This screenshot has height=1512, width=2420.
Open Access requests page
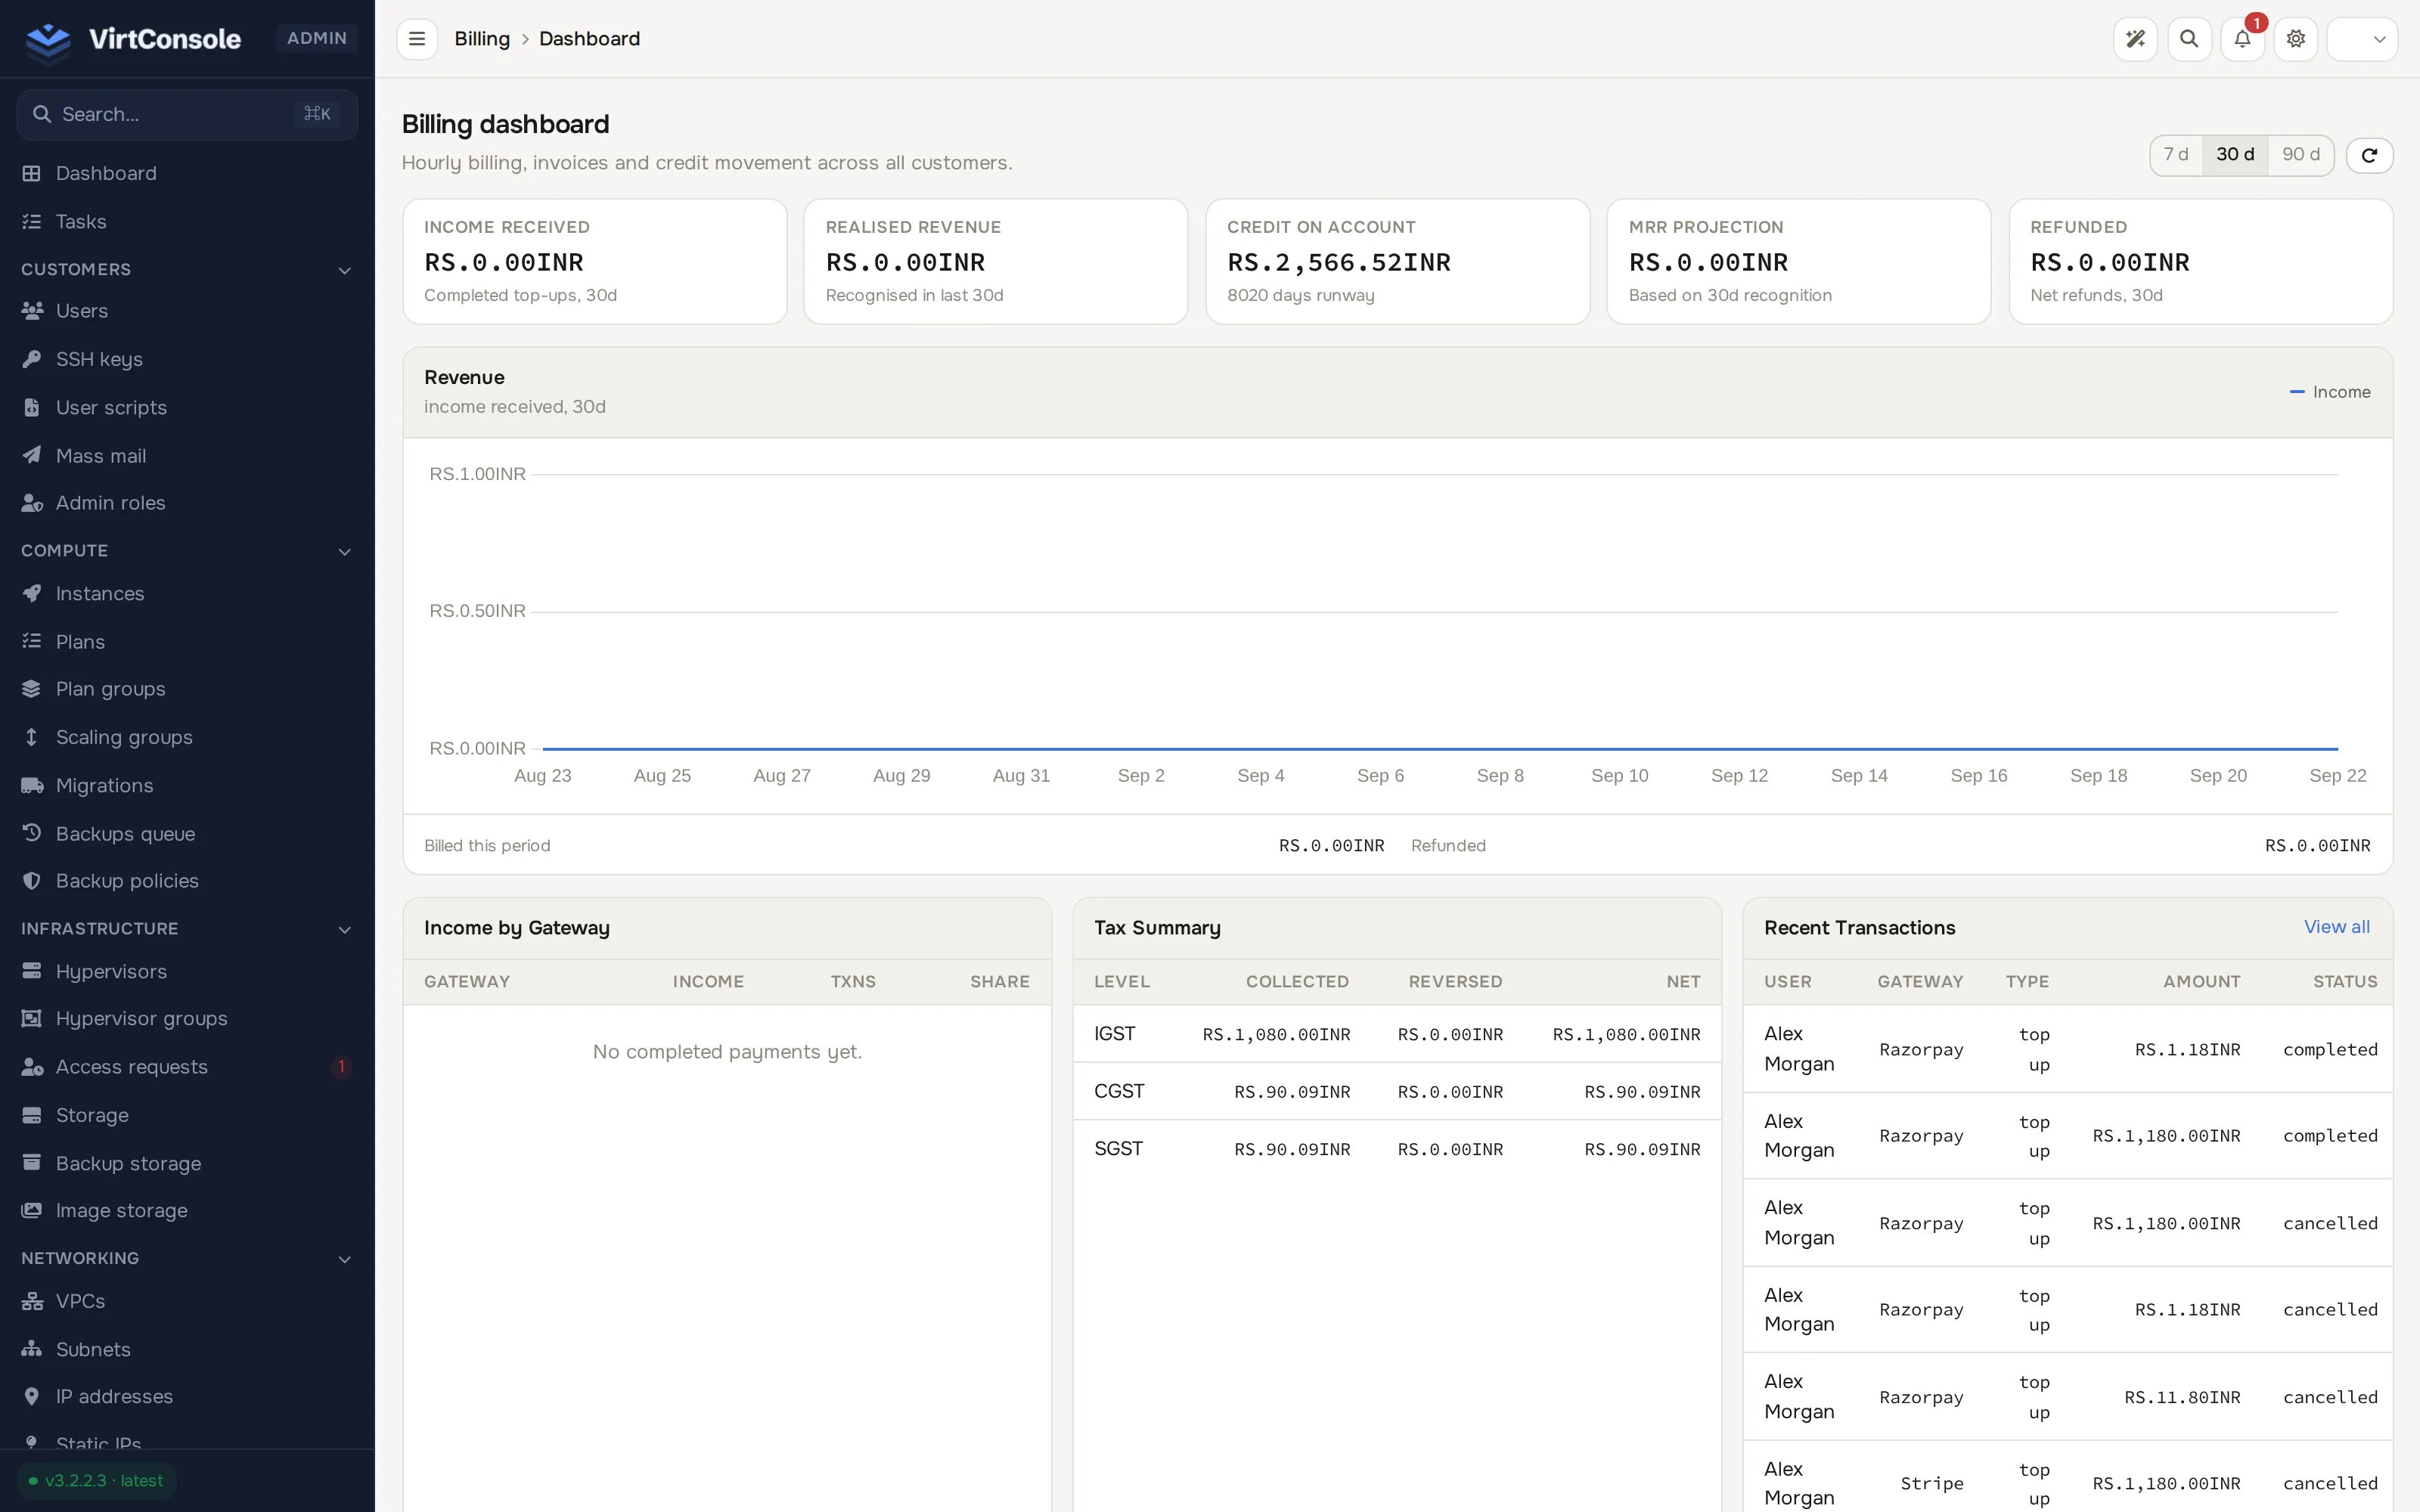click(x=187, y=1067)
